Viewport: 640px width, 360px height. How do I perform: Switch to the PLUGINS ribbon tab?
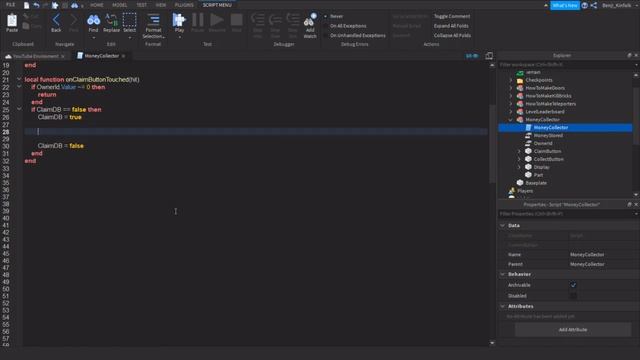[x=184, y=5]
